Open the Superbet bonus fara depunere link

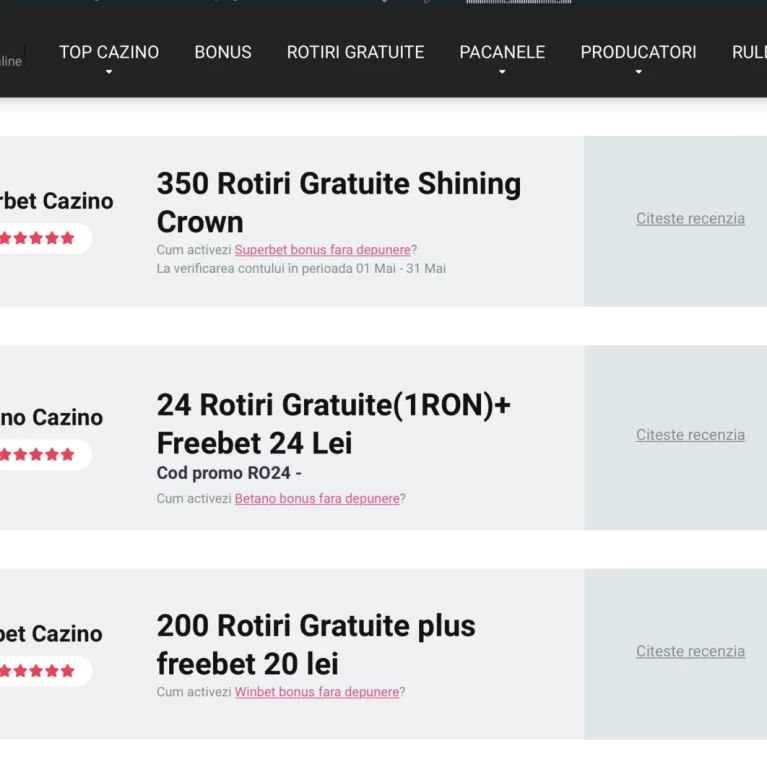pyautogui.click(x=322, y=250)
